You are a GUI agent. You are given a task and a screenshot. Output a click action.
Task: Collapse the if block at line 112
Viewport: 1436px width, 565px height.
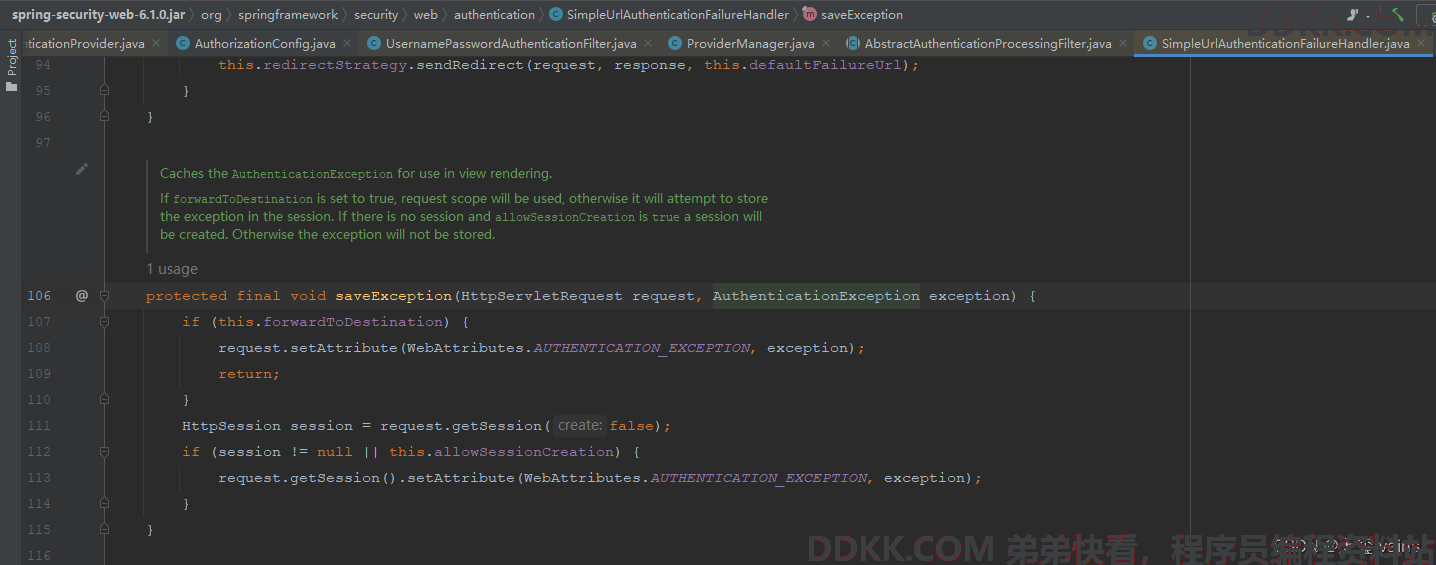pos(104,452)
